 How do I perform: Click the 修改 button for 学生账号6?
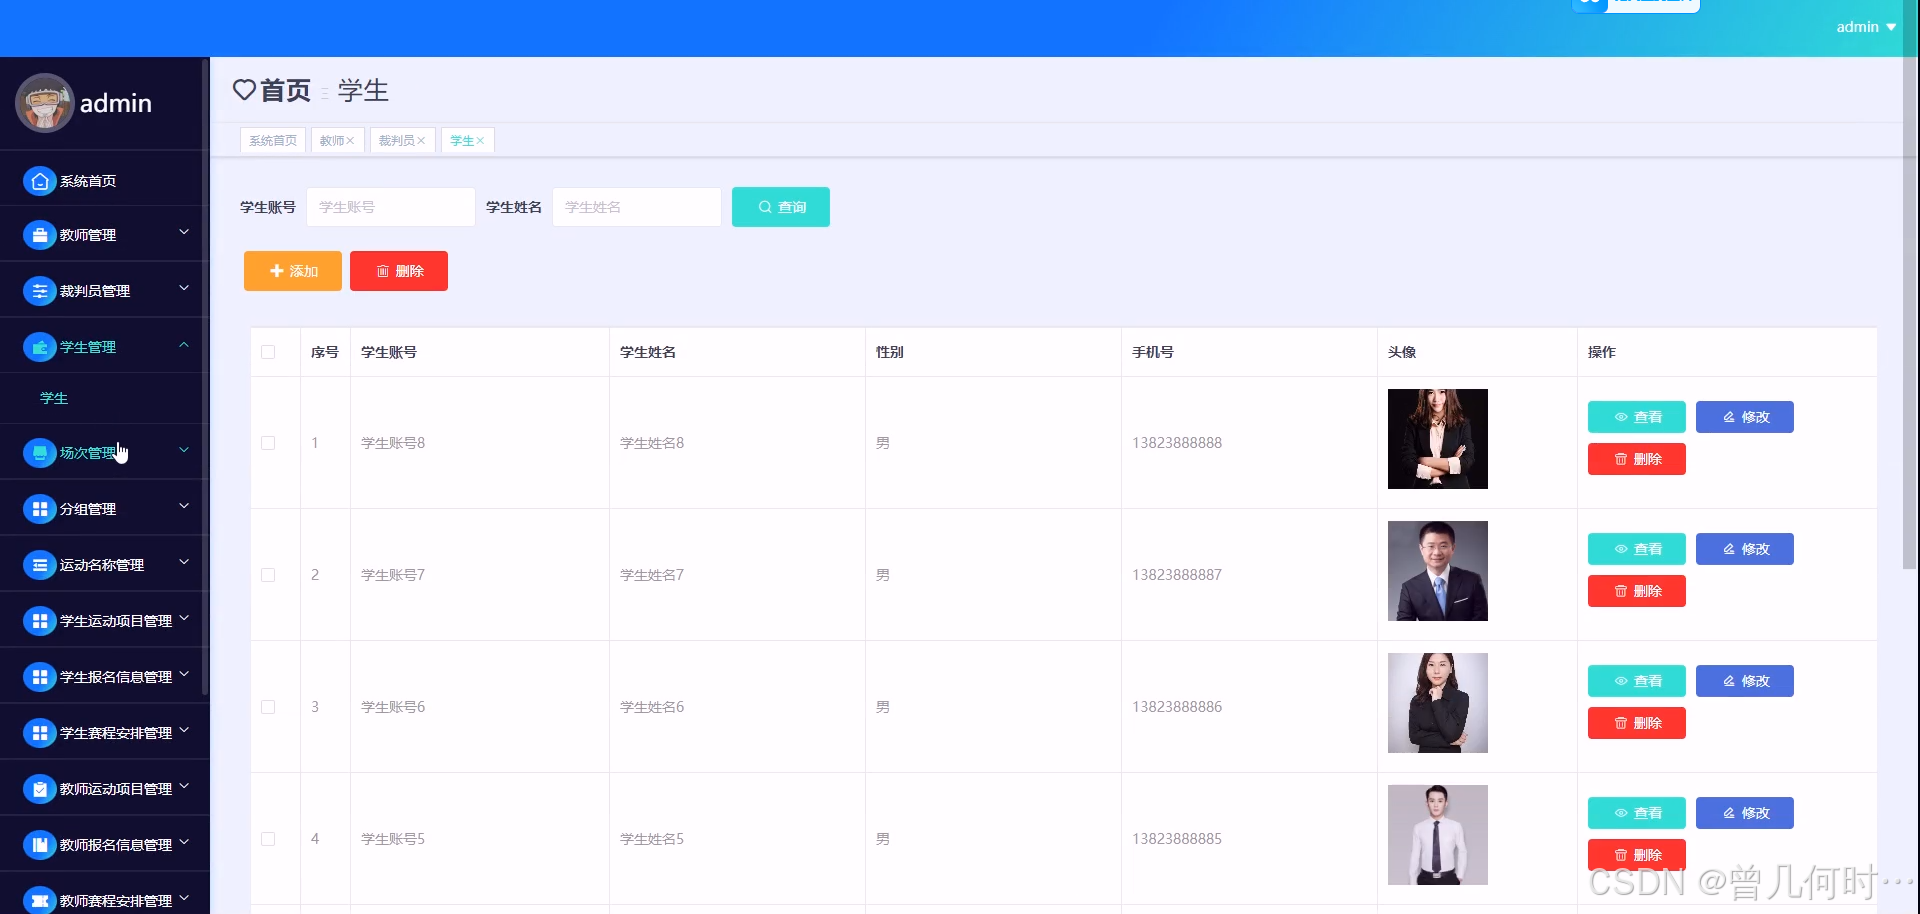pos(1744,681)
